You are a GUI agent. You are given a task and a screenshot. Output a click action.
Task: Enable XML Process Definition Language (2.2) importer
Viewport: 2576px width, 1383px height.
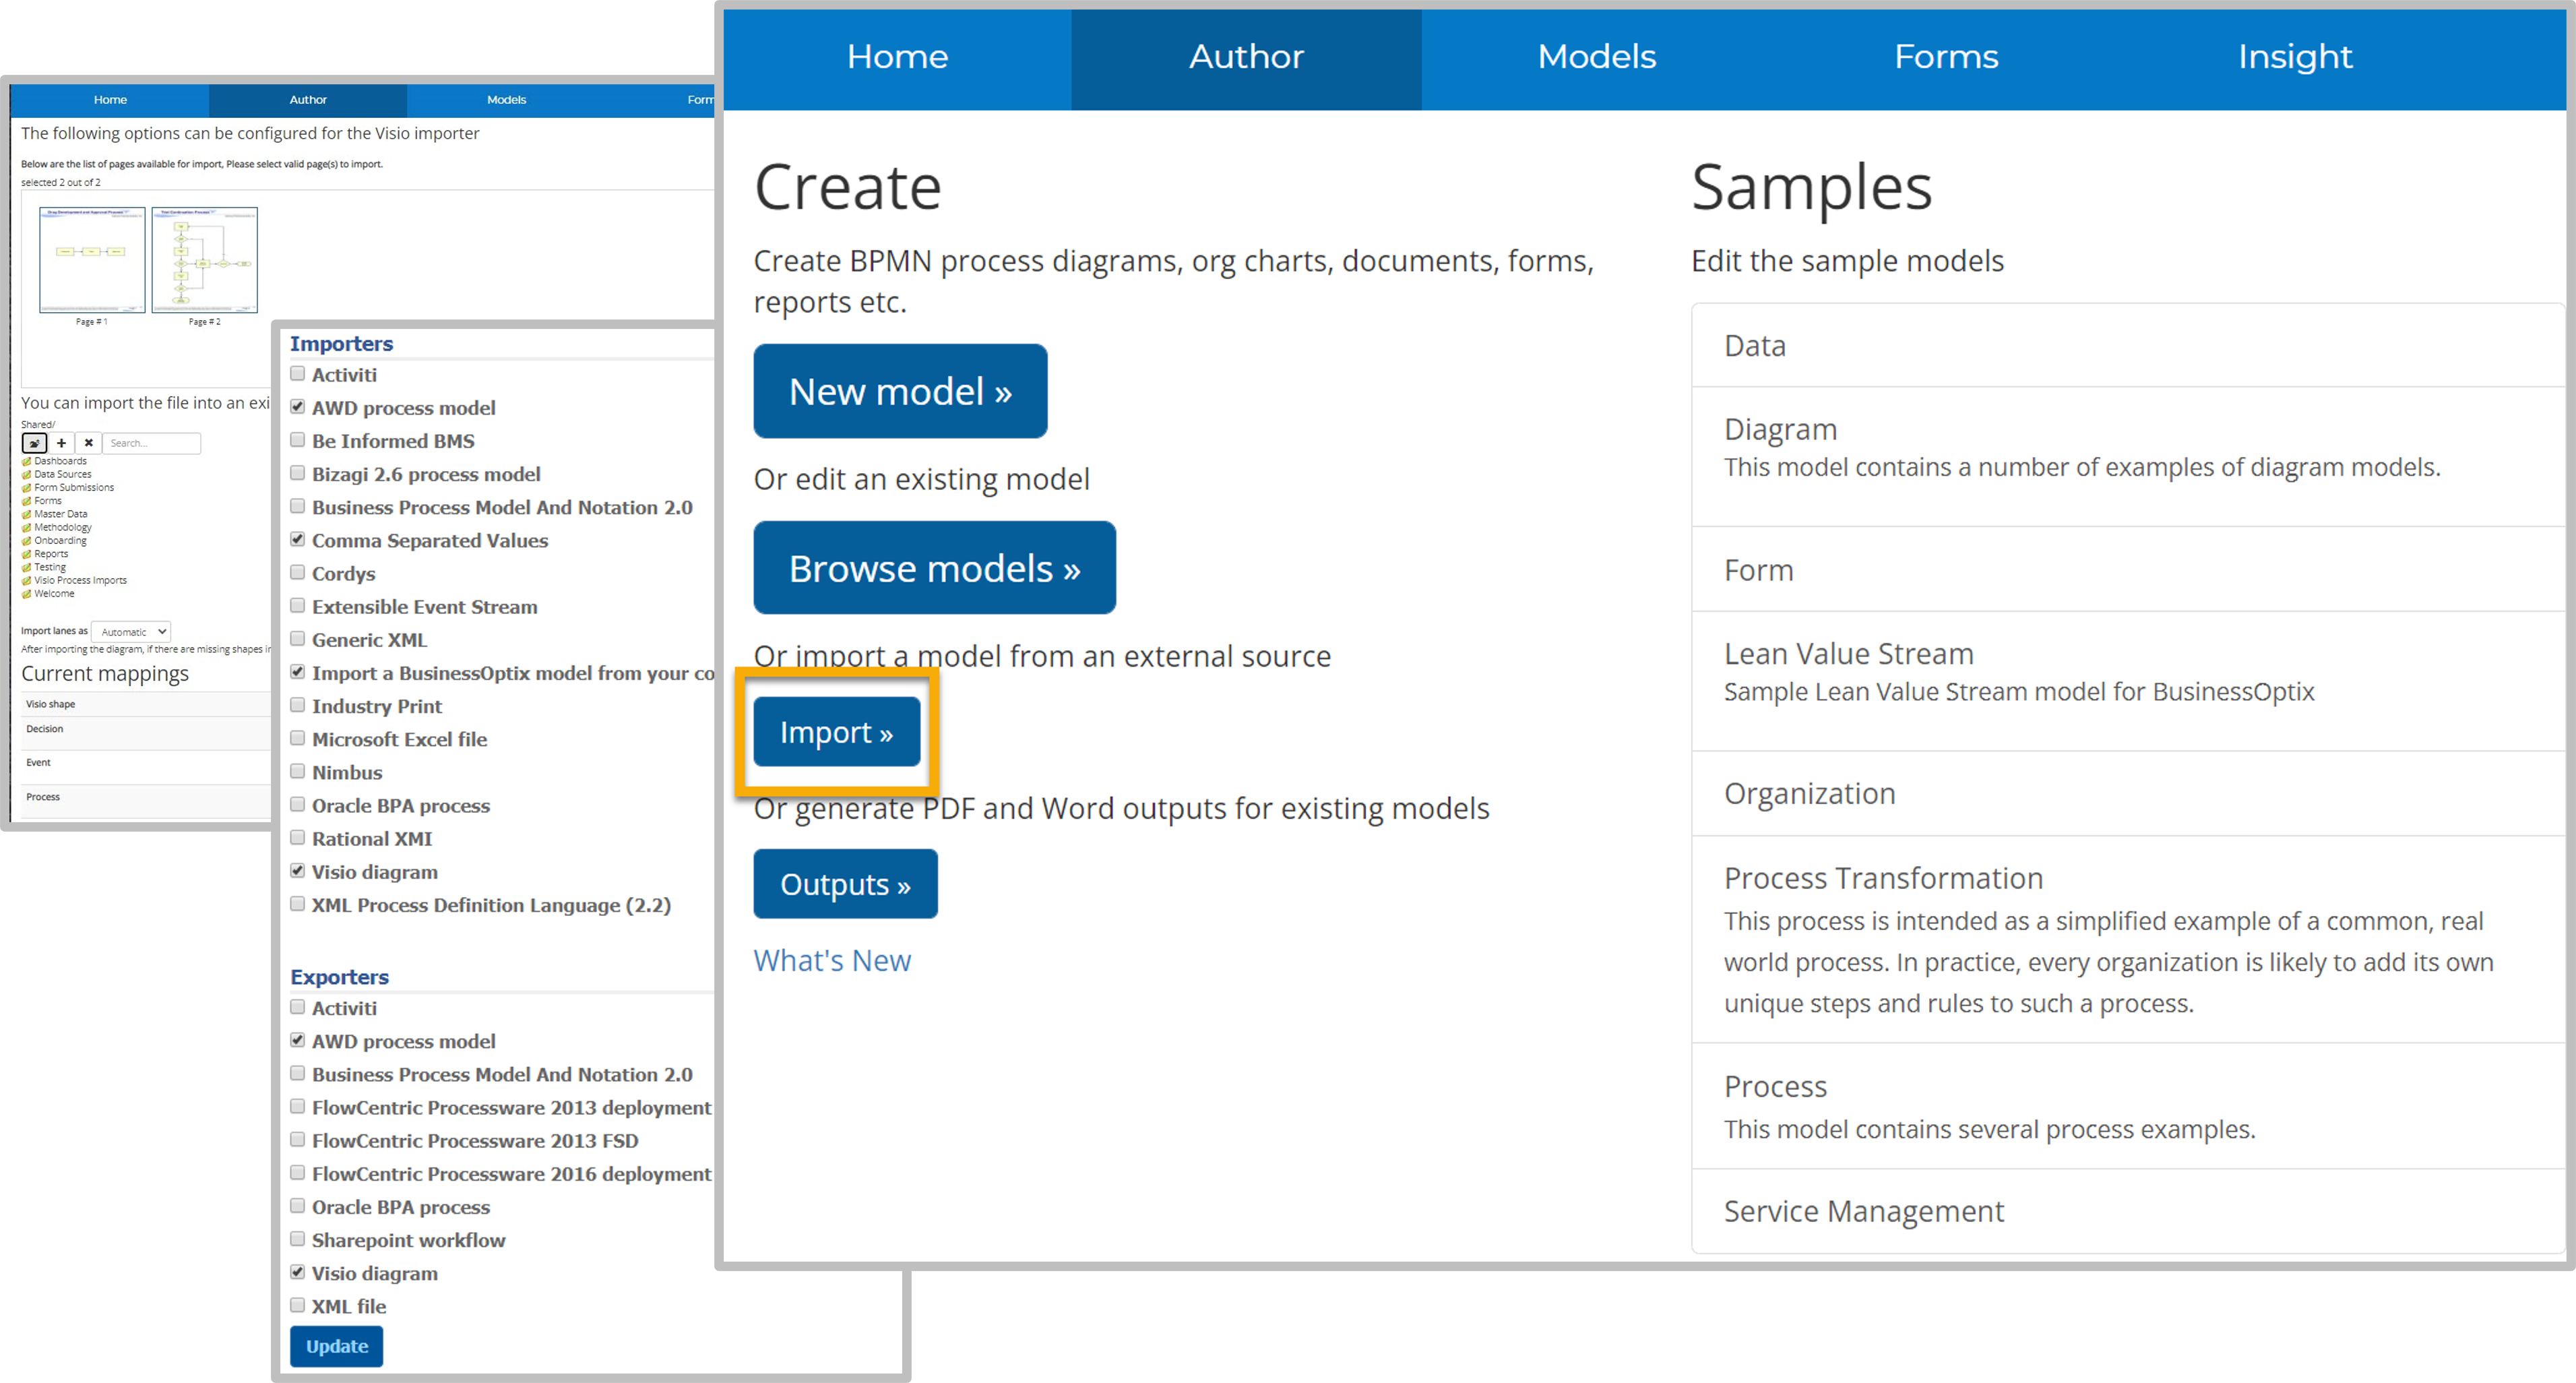tap(297, 904)
